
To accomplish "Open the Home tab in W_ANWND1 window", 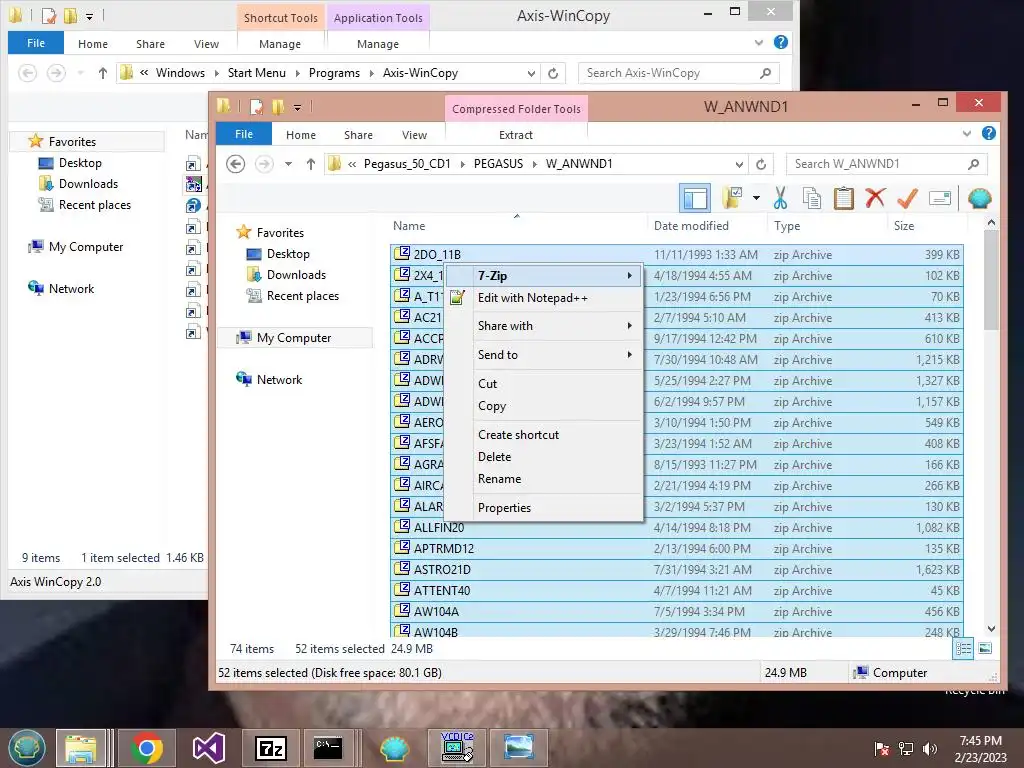I will click(300, 135).
